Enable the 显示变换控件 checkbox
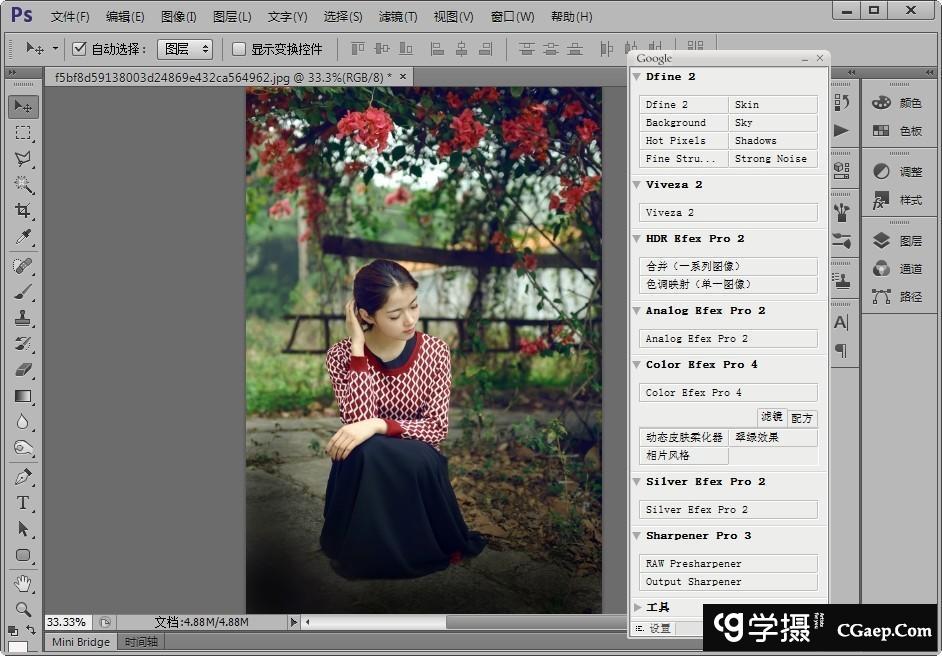This screenshot has height=656, width=942. (x=239, y=49)
